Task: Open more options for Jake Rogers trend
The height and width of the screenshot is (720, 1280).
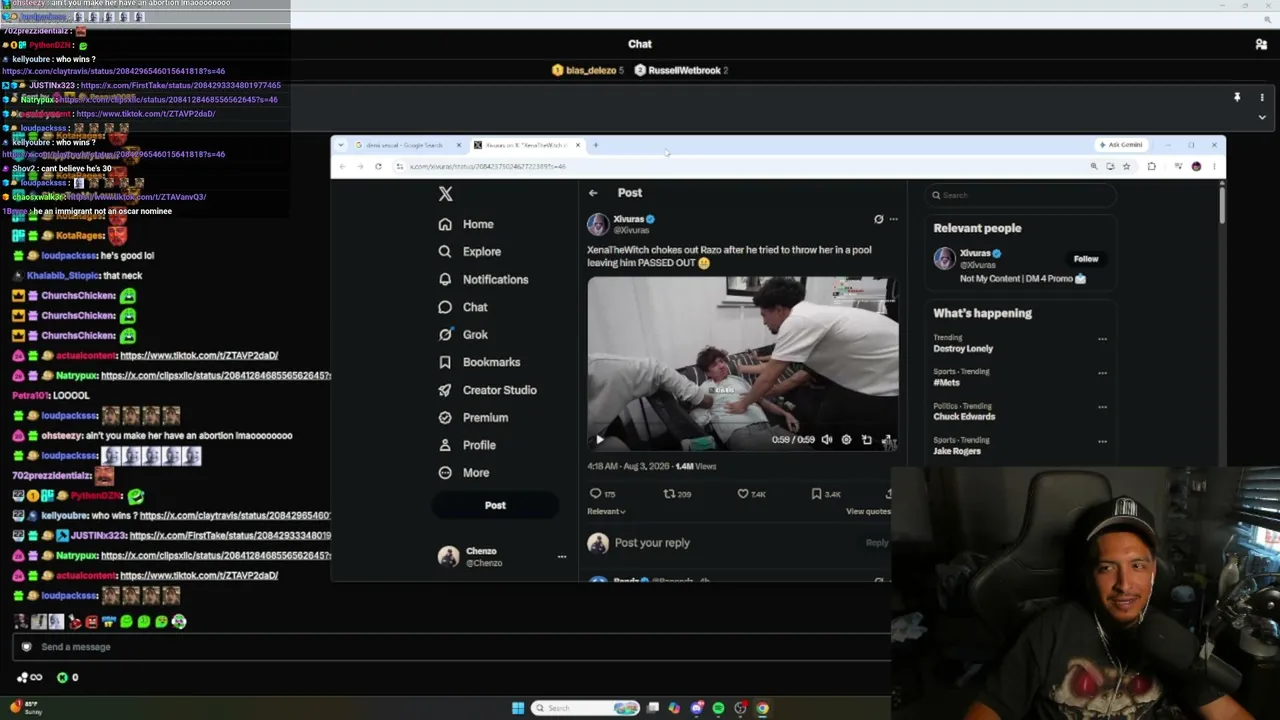Action: [x=1103, y=441]
